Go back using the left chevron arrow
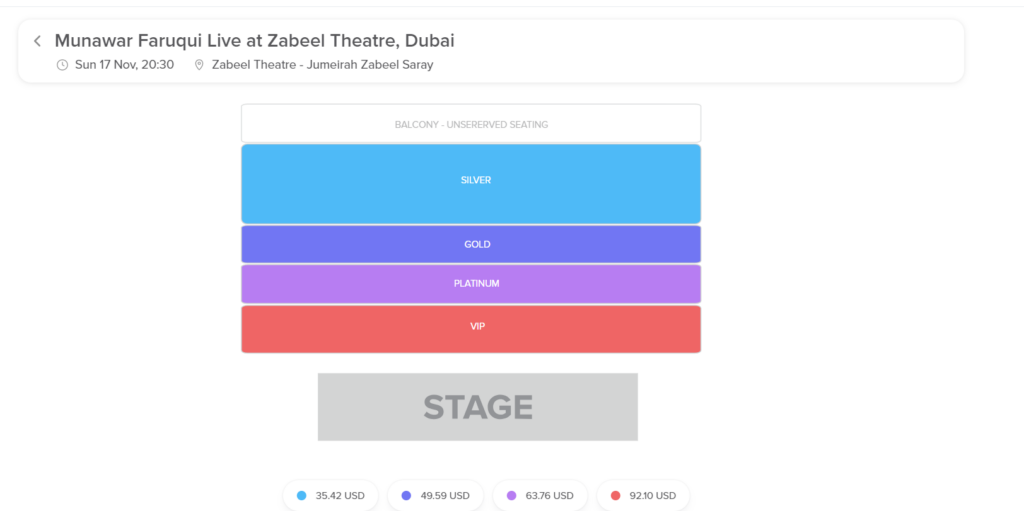 click(x=37, y=41)
